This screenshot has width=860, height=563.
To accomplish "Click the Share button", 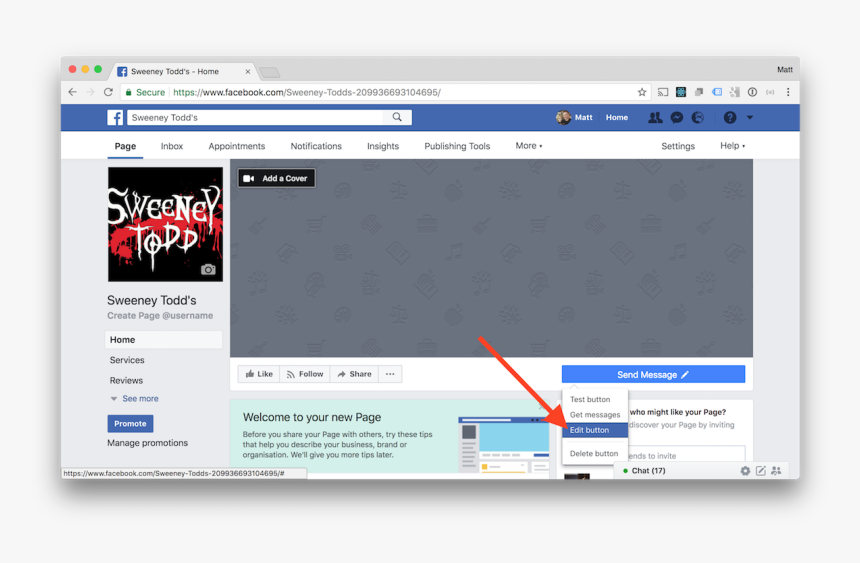I will click(354, 374).
